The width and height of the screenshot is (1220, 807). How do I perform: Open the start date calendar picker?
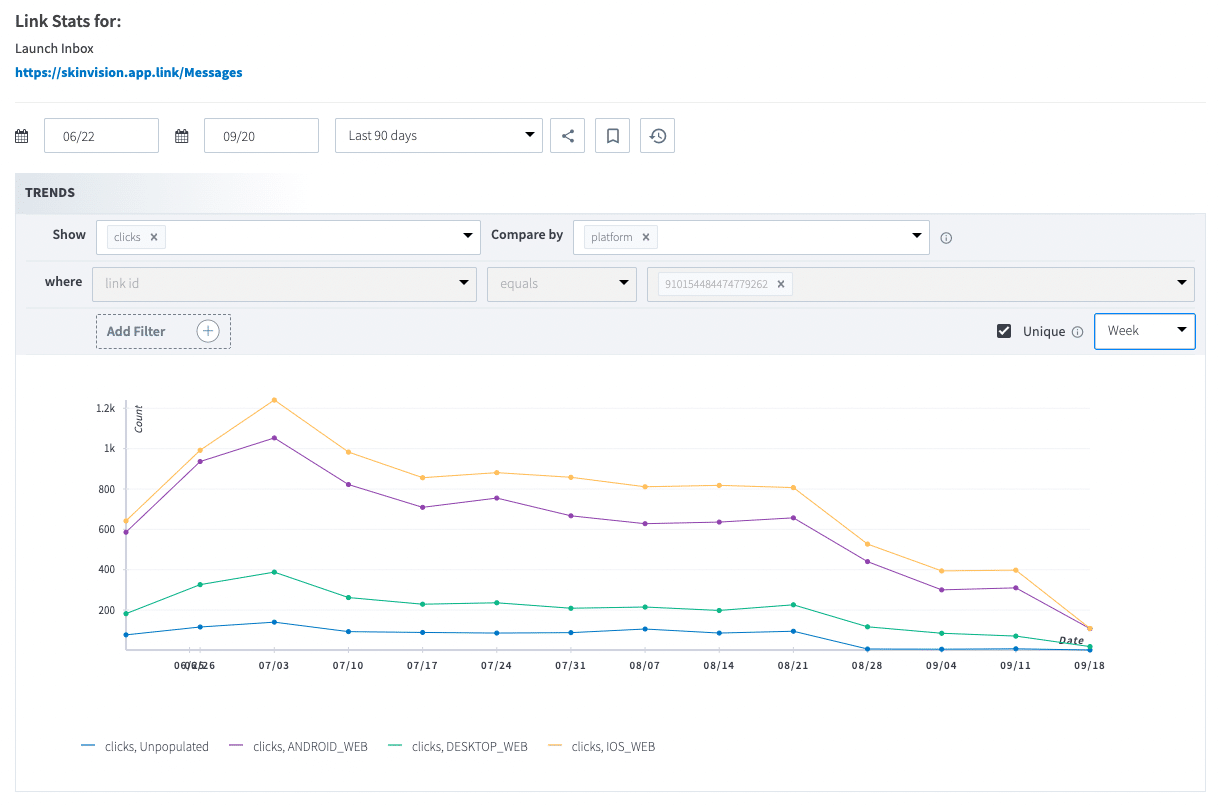[21, 135]
